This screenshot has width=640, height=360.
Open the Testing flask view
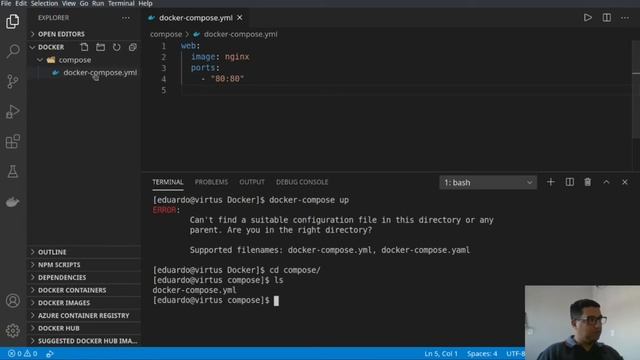13,171
